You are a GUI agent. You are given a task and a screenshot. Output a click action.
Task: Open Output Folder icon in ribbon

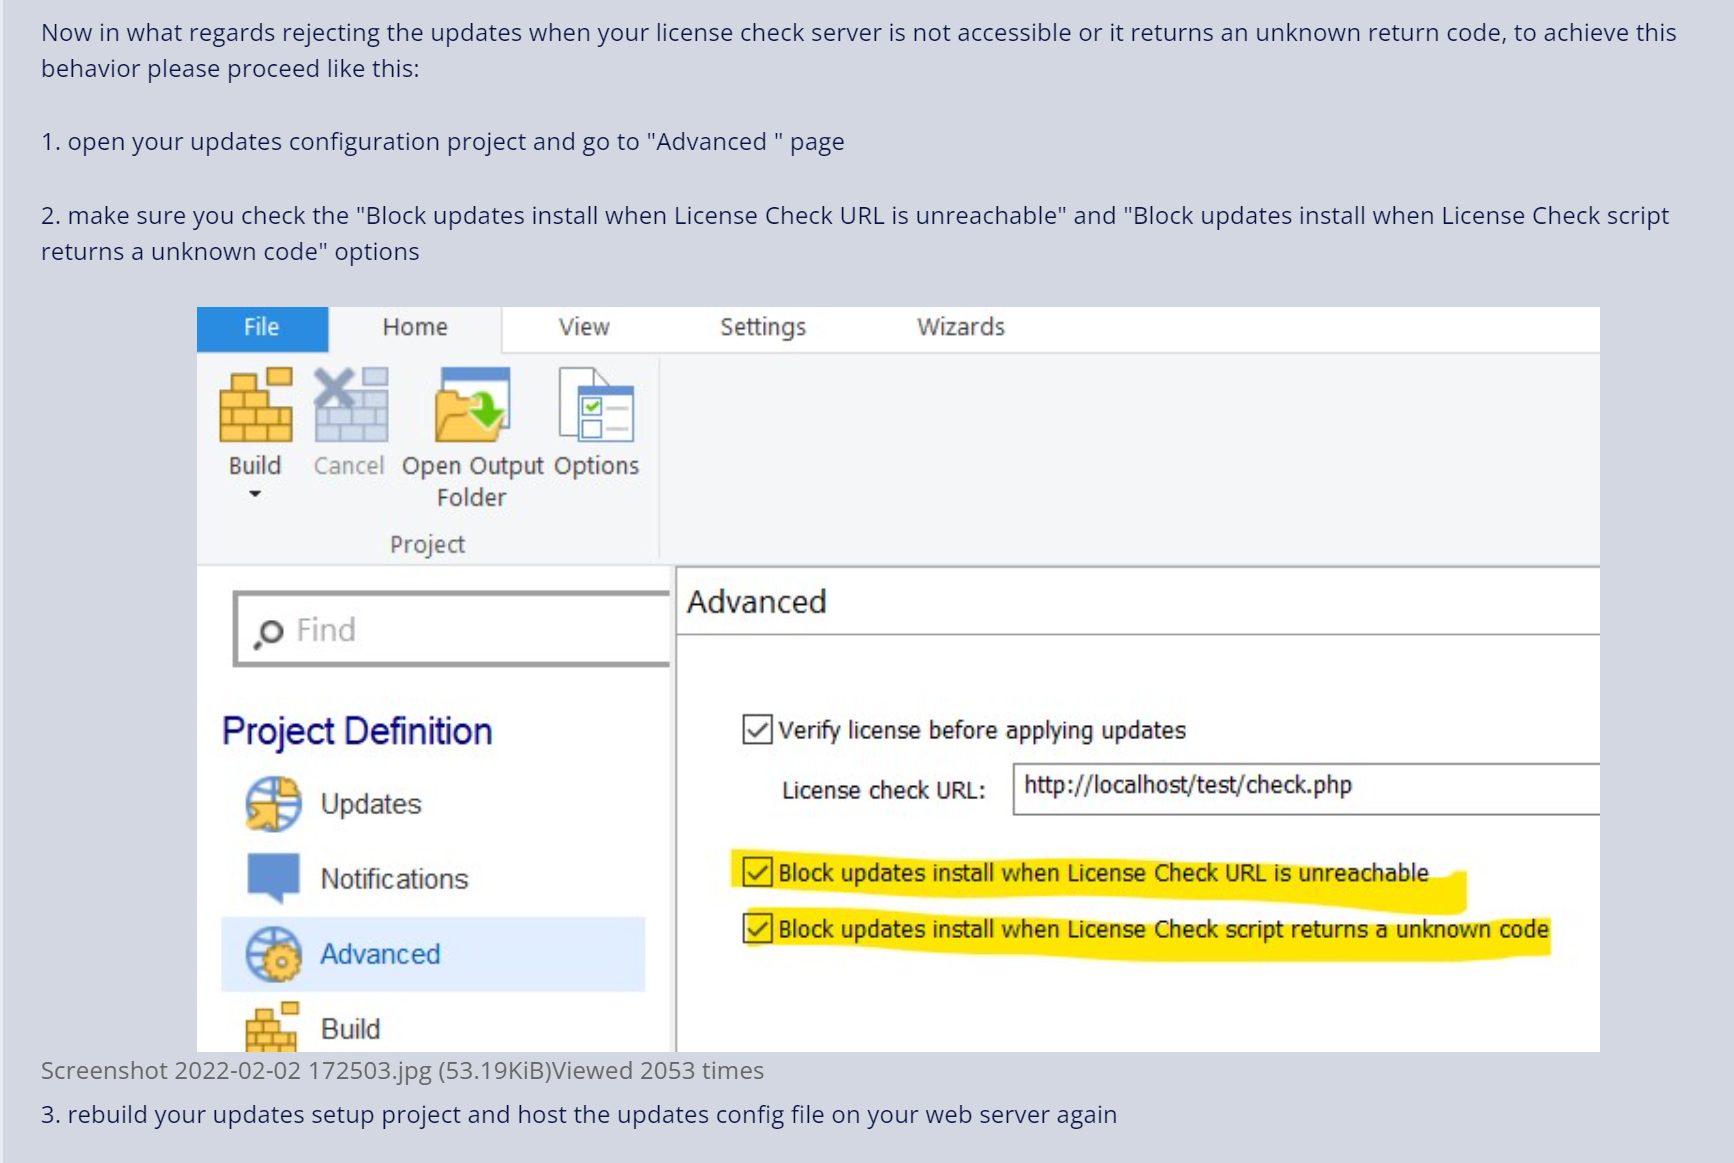pos(472,406)
